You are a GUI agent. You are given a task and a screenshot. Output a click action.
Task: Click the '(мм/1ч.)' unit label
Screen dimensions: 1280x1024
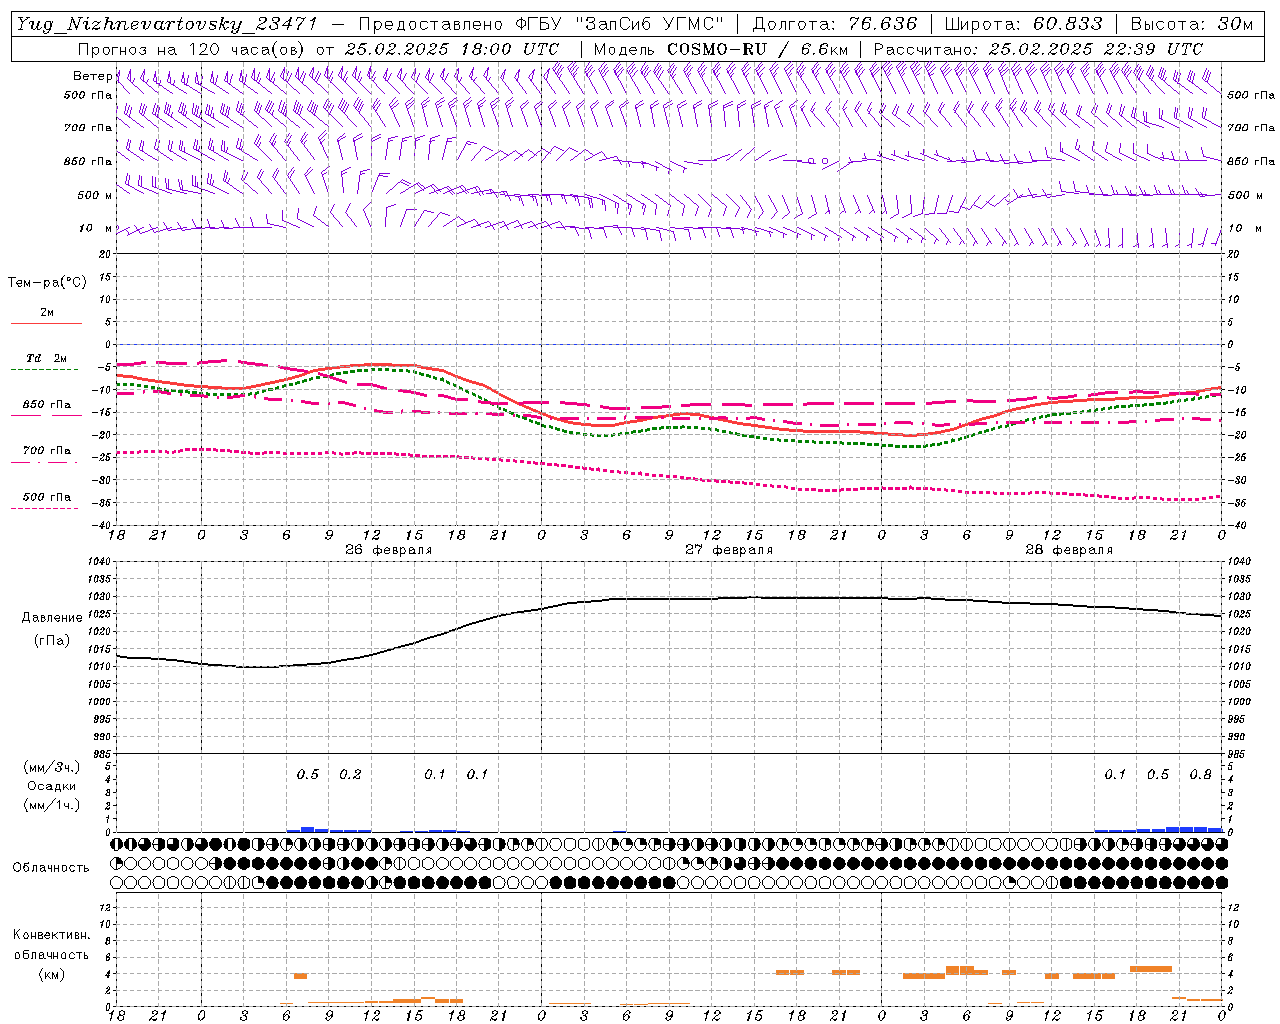51,805
